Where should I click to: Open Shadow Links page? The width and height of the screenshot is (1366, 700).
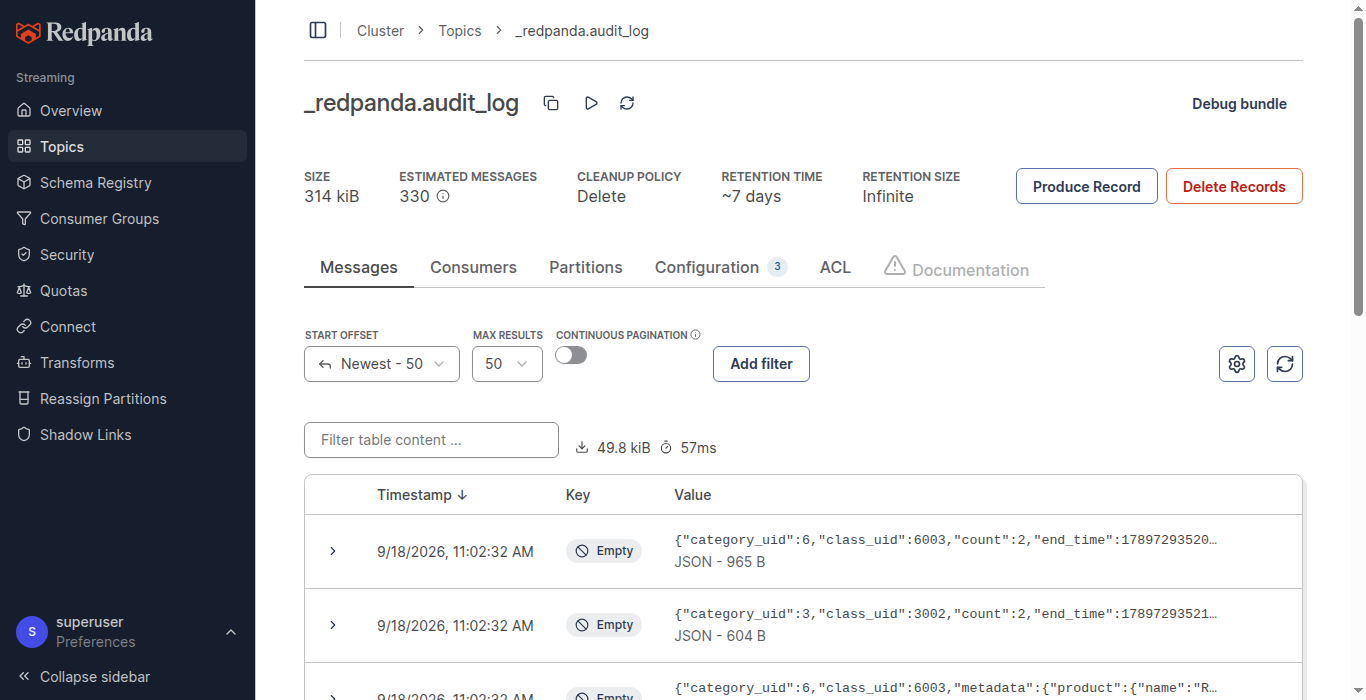pyautogui.click(x=127, y=435)
